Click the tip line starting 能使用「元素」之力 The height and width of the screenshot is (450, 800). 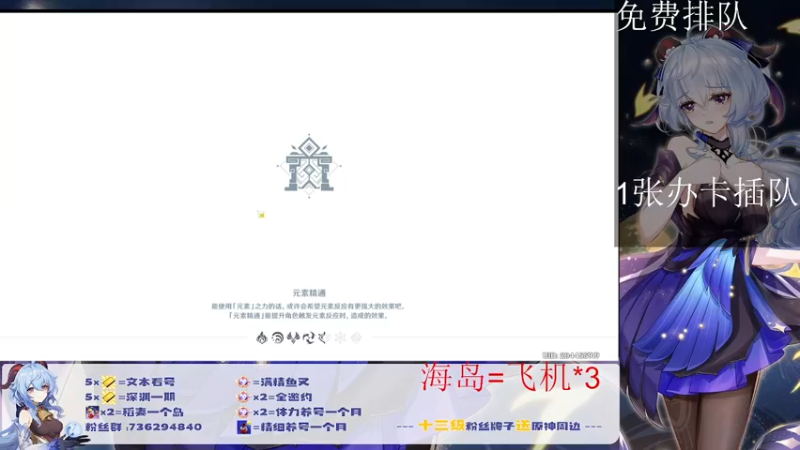(x=309, y=307)
